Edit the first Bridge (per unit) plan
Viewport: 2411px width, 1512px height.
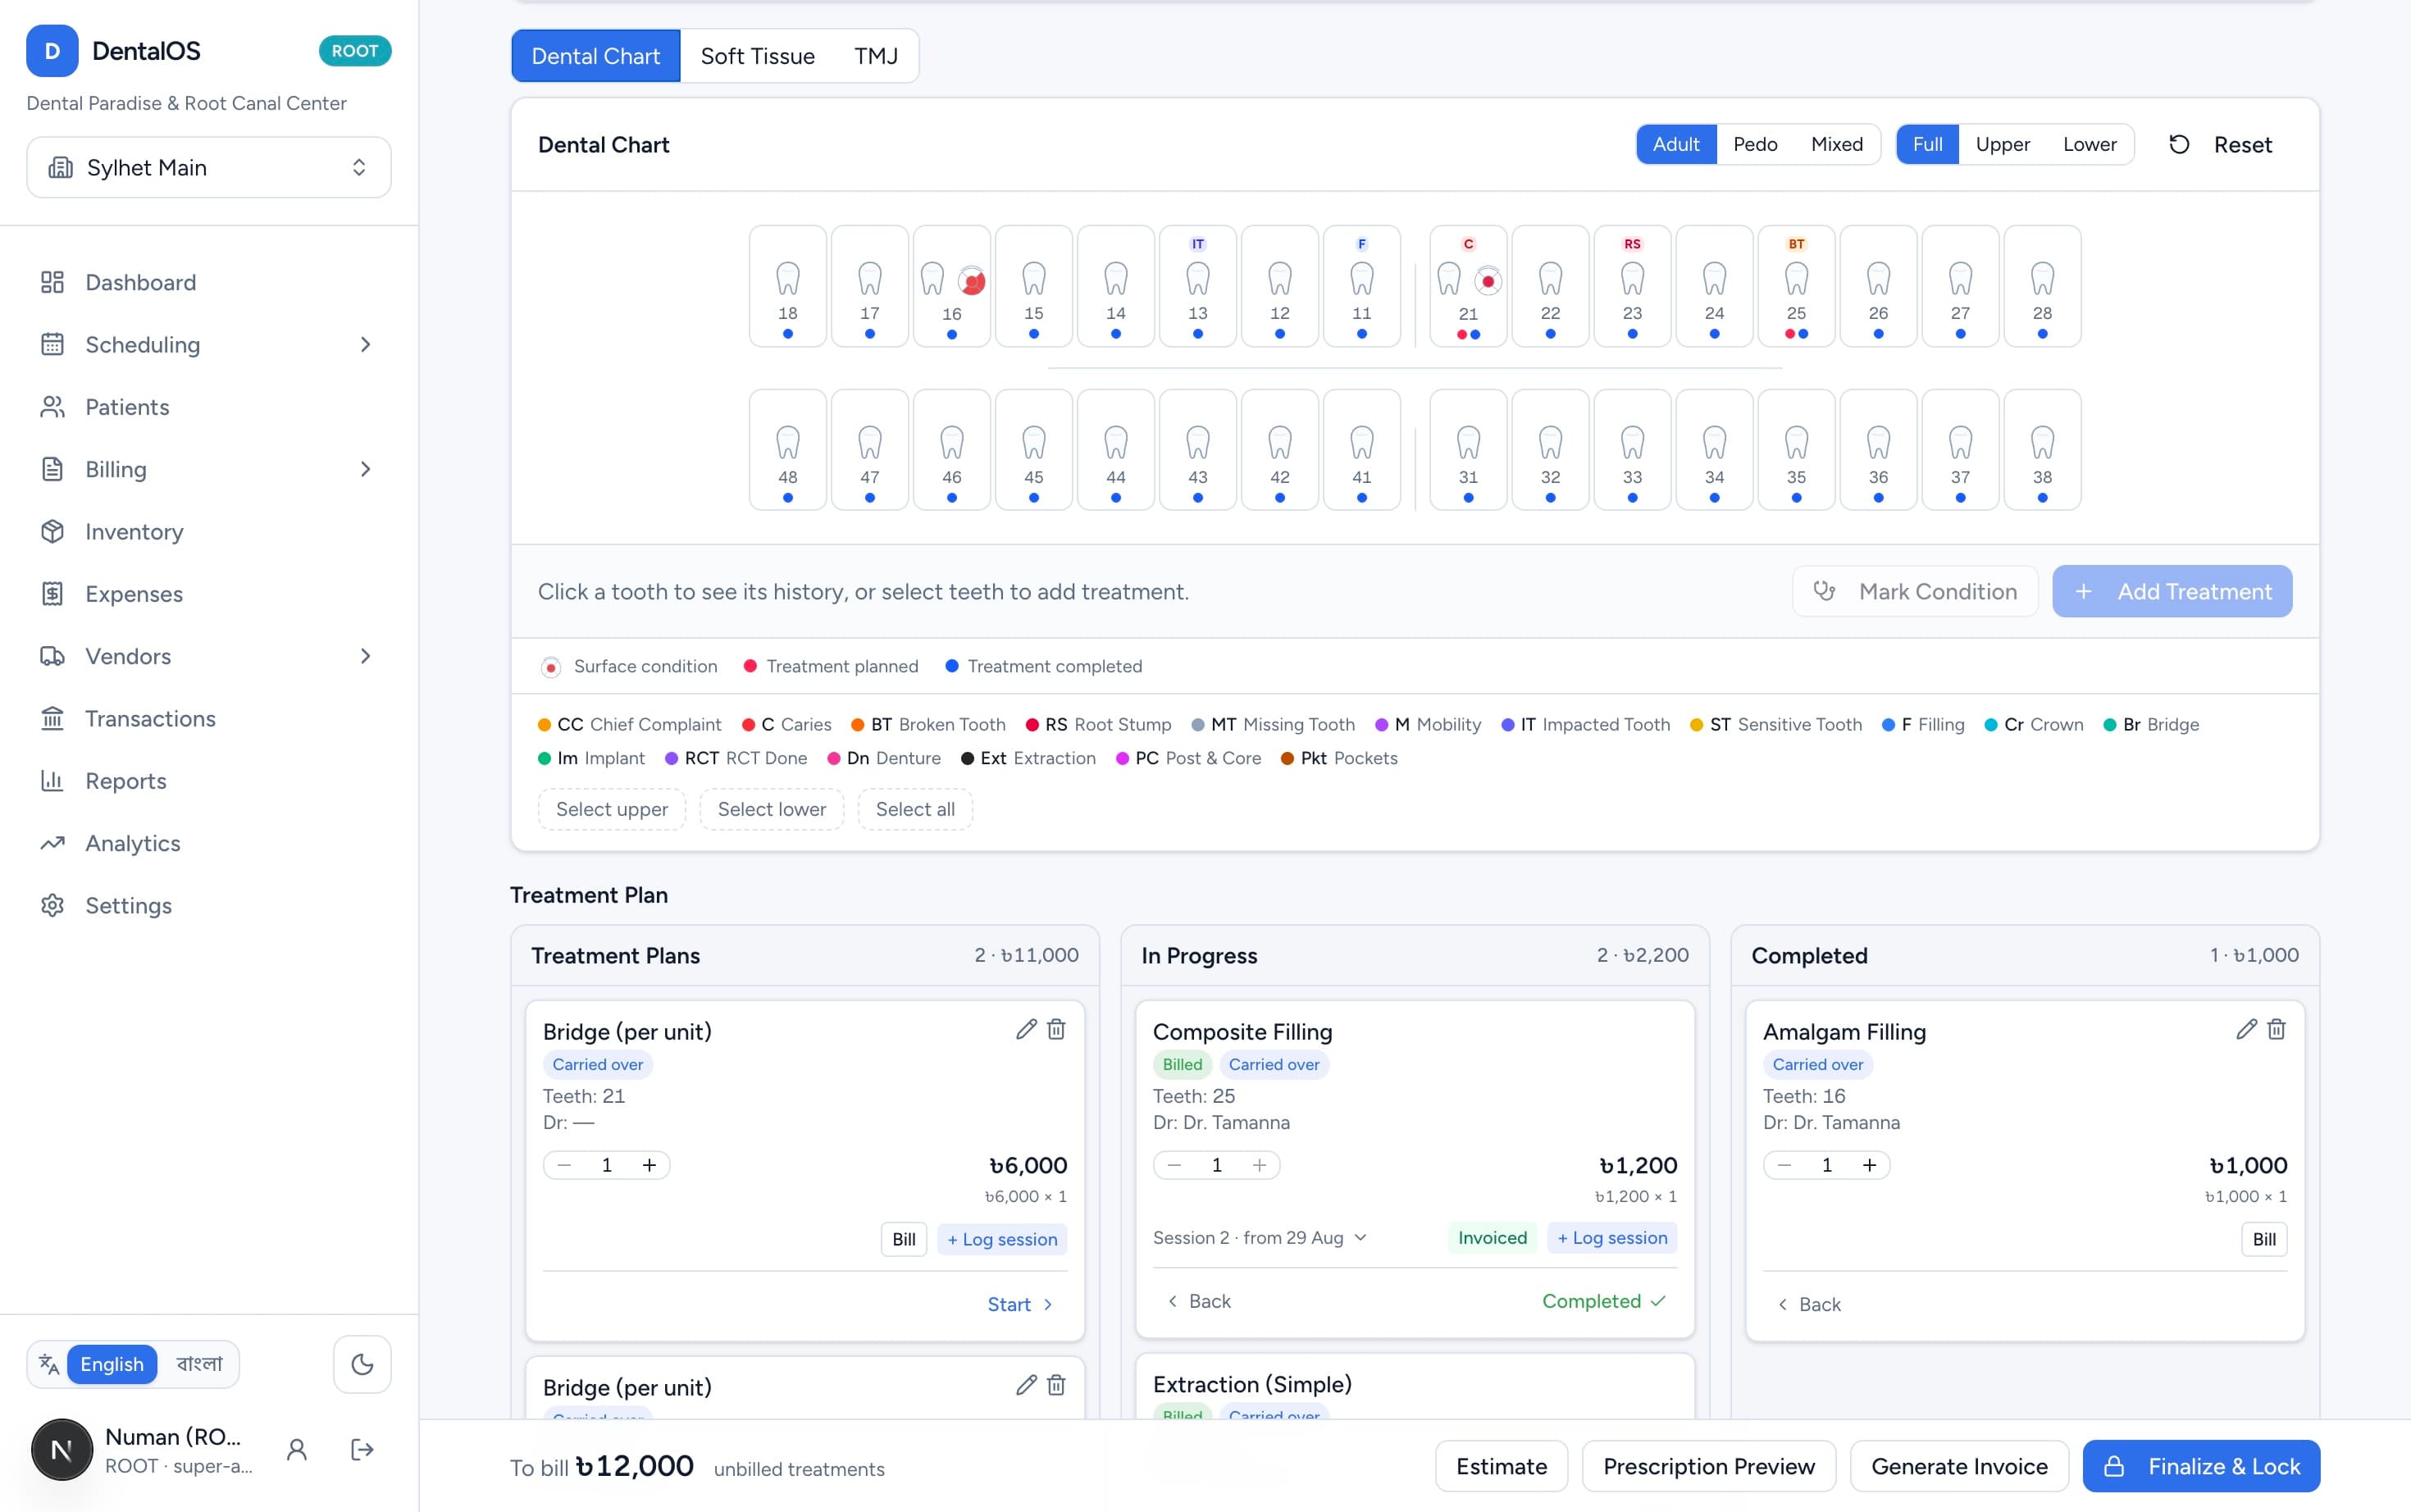[1026, 1029]
